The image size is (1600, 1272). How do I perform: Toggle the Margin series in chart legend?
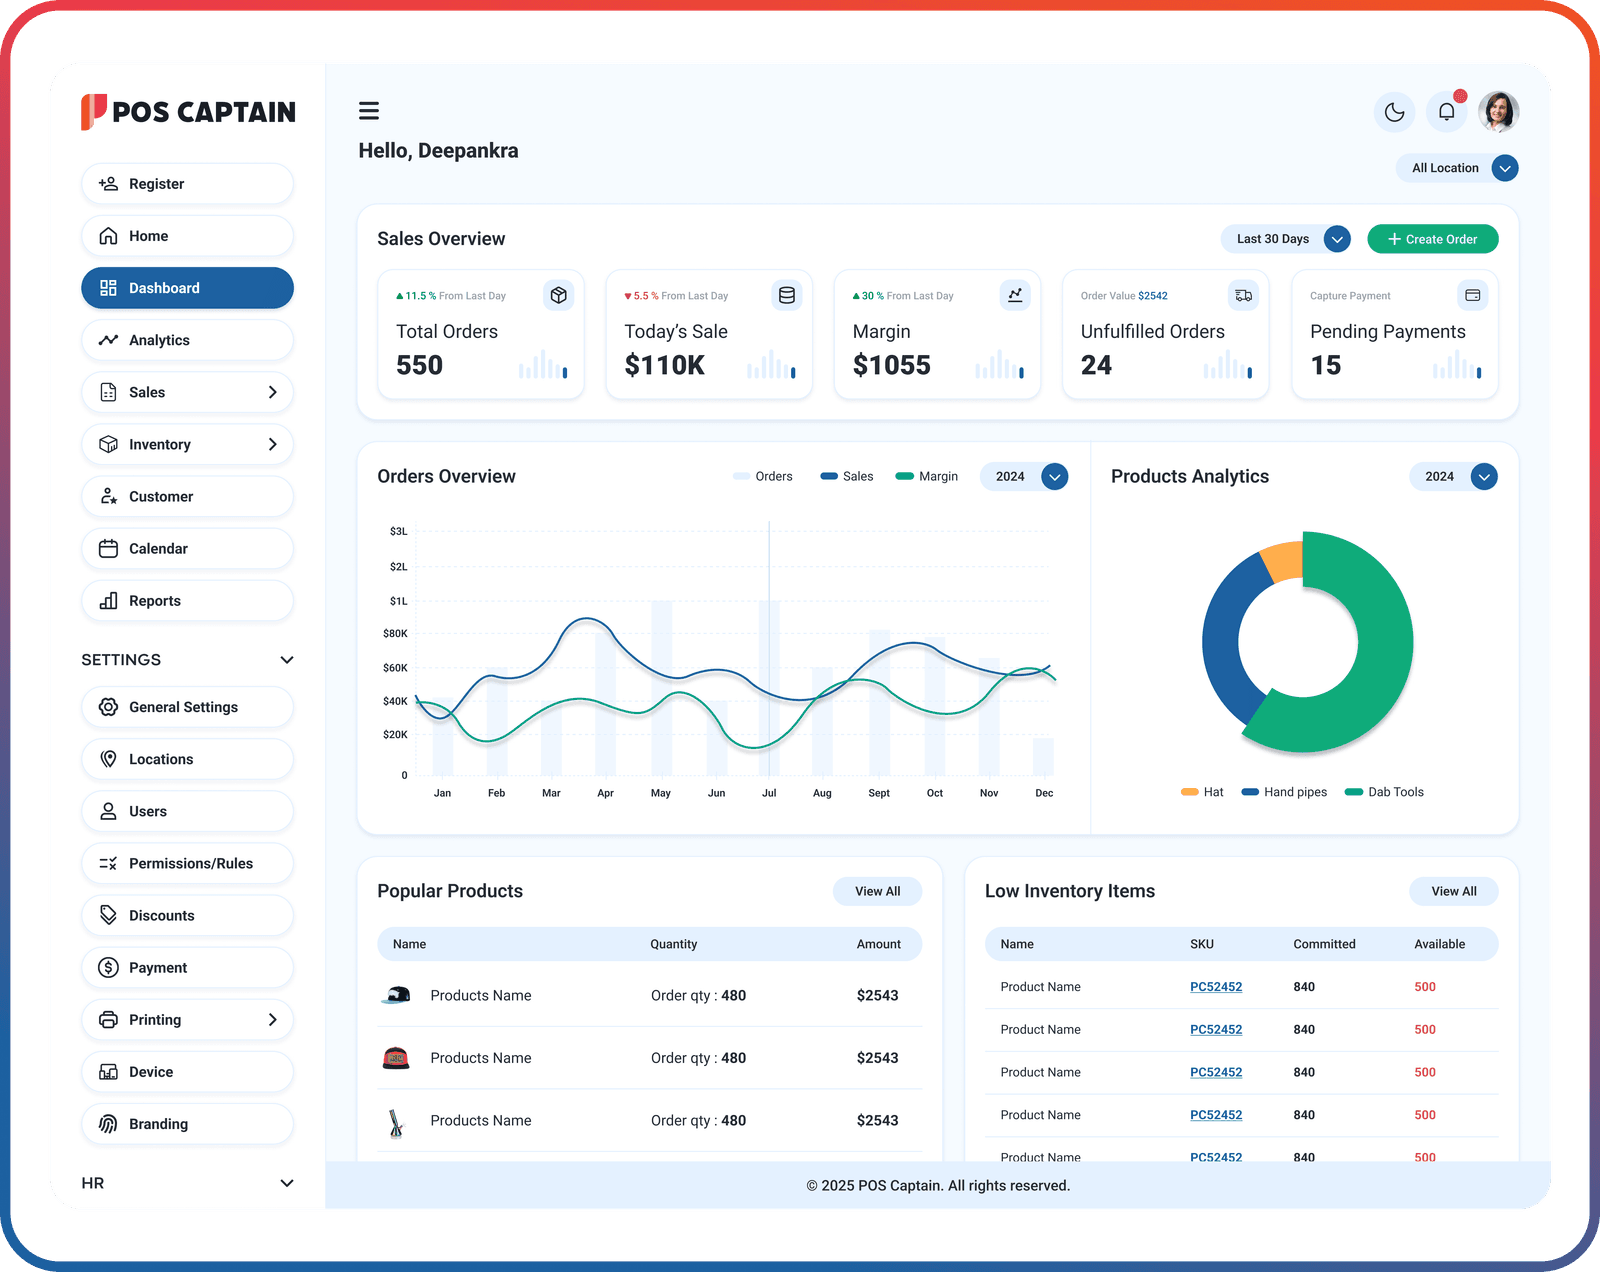[x=926, y=476]
